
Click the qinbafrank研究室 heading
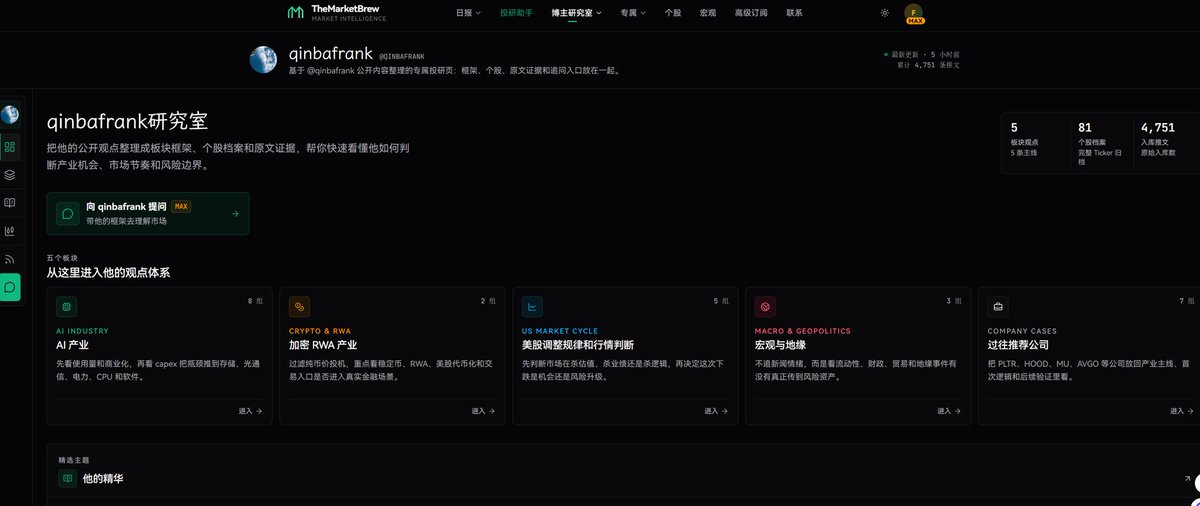(127, 121)
